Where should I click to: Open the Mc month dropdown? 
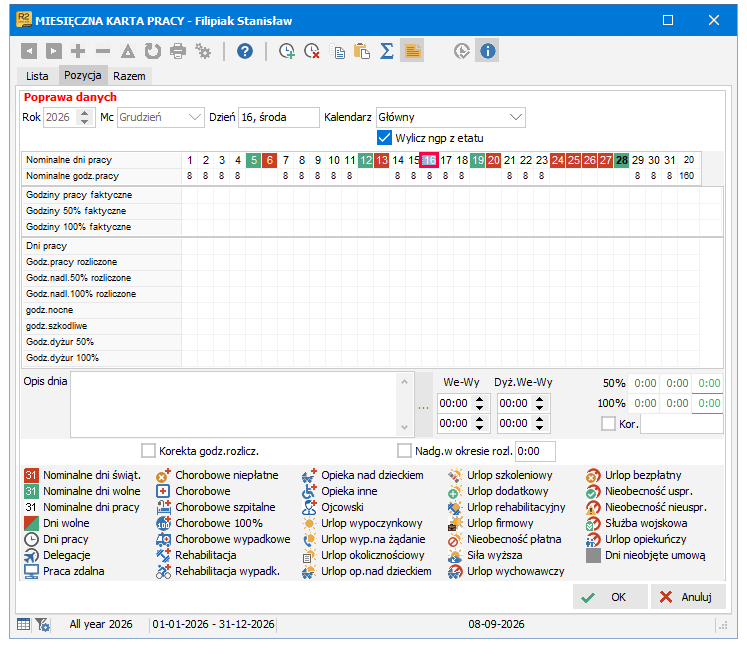click(x=194, y=117)
